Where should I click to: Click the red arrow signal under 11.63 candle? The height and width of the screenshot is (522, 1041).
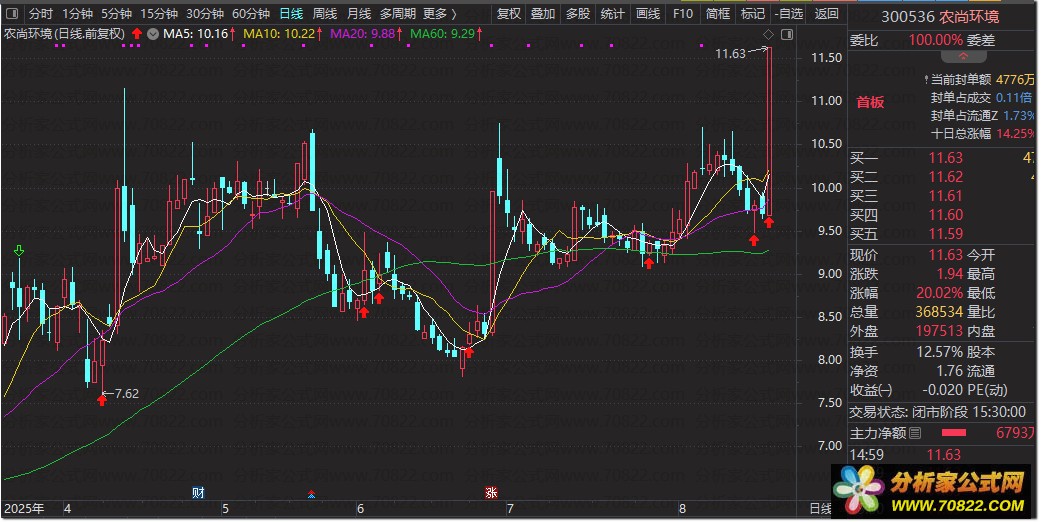point(769,222)
